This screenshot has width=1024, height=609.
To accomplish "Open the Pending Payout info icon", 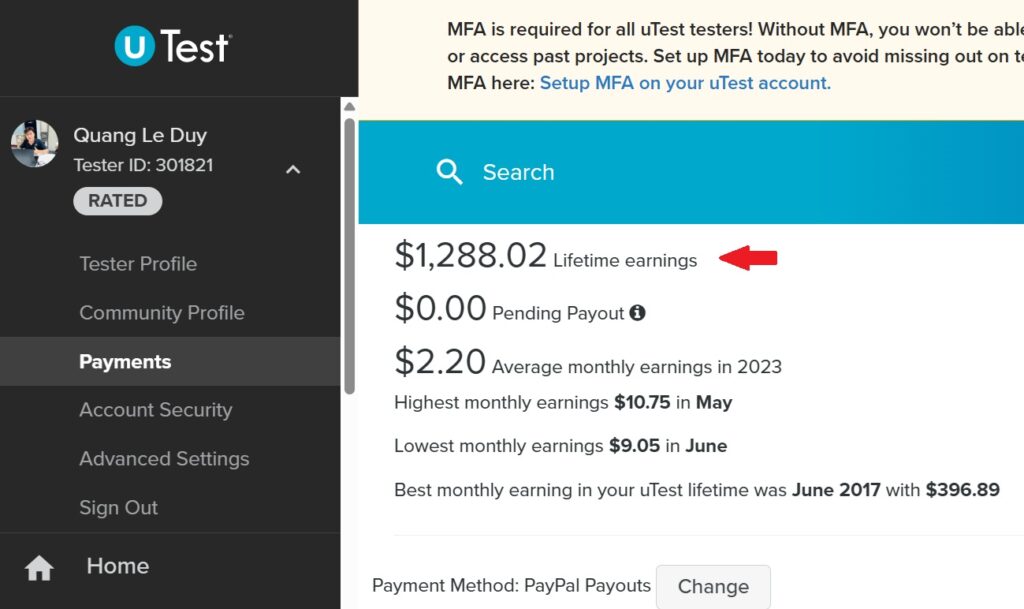I will pyautogui.click(x=637, y=313).
